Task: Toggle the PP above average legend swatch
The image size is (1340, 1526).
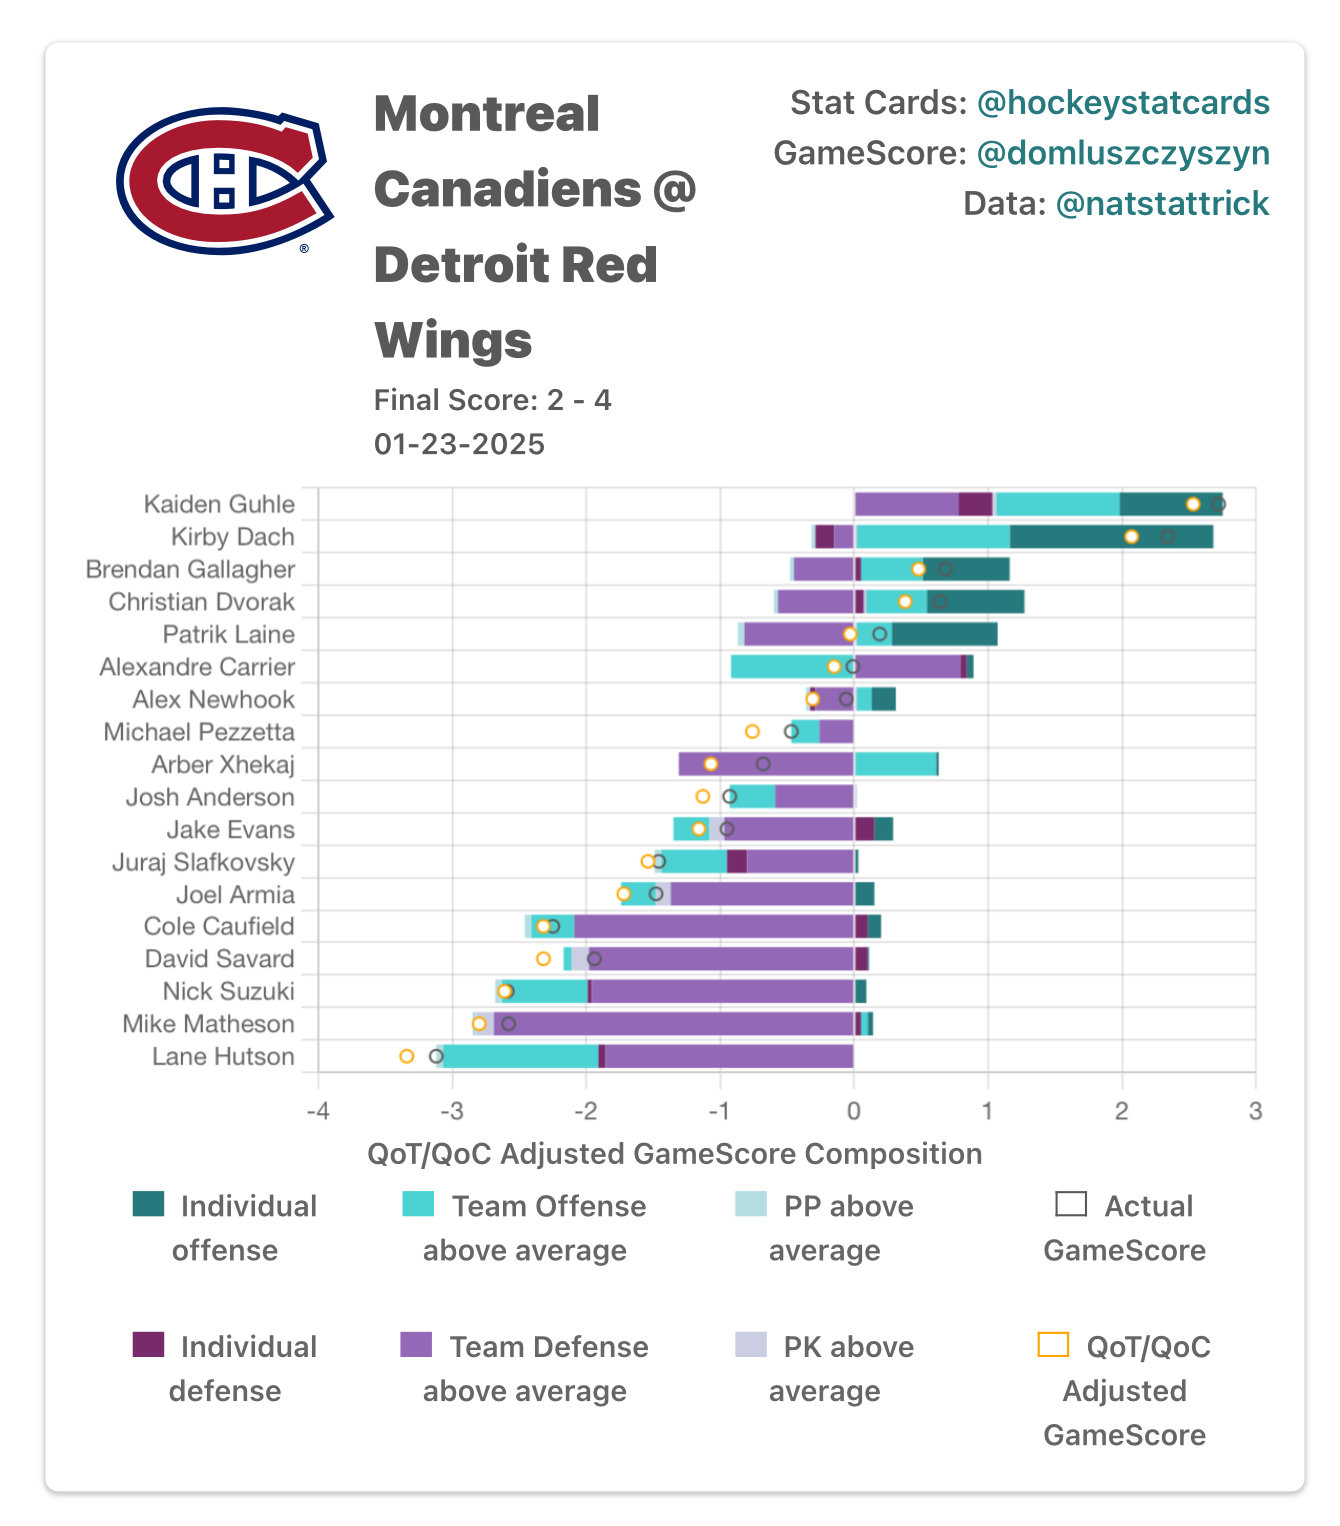Action: click(750, 1204)
